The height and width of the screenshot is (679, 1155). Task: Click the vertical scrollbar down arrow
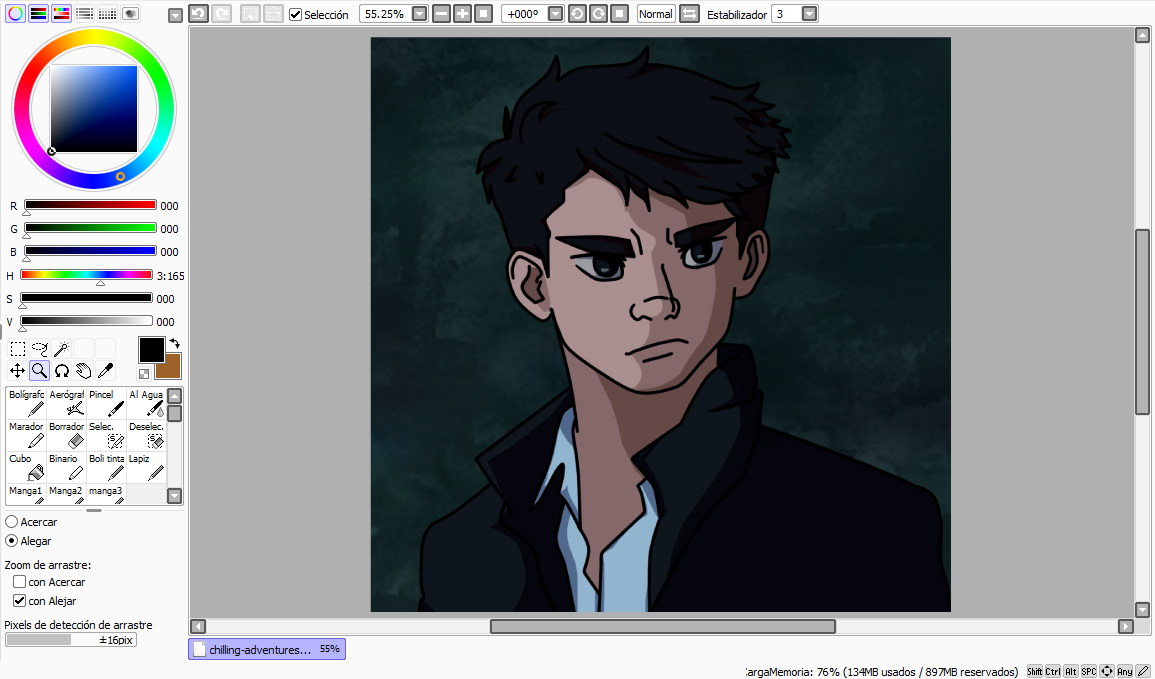tap(1142, 610)
